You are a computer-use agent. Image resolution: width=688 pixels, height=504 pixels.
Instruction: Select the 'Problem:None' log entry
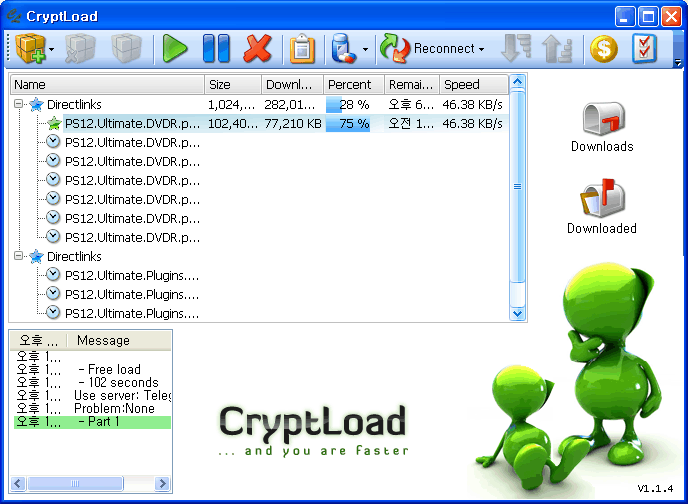92,408
